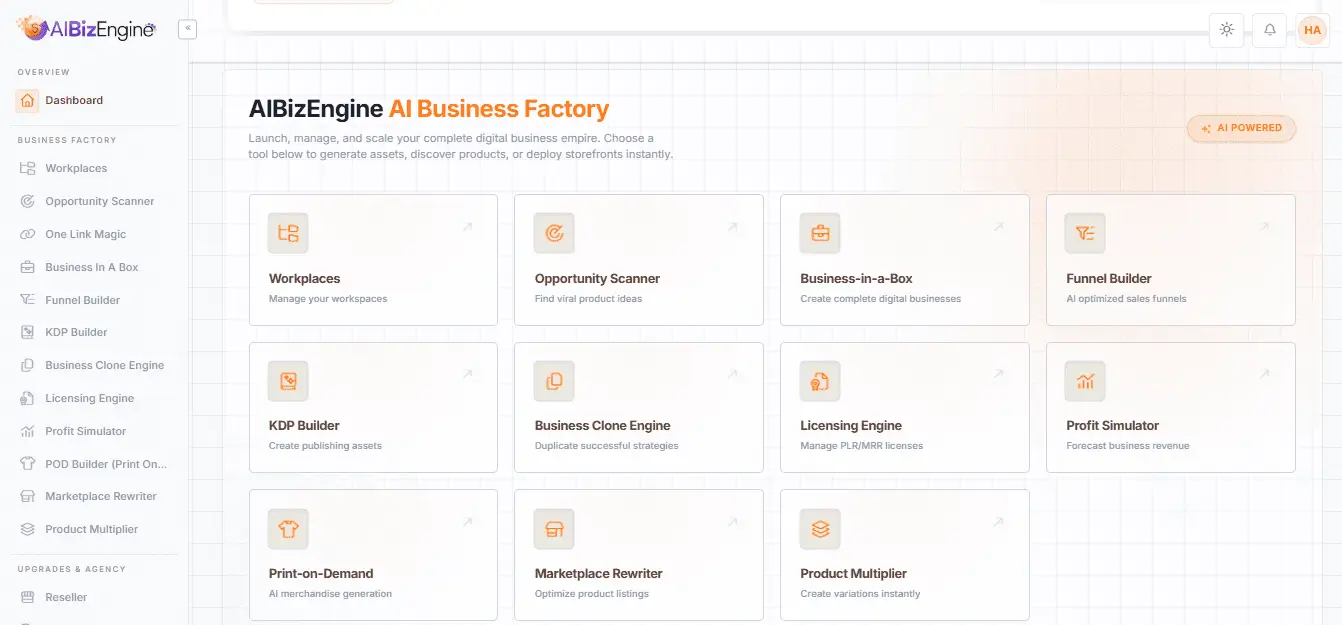Open the Licensing Engine card title
Viewport: 1342px width, 625px height.
point(851,425)
